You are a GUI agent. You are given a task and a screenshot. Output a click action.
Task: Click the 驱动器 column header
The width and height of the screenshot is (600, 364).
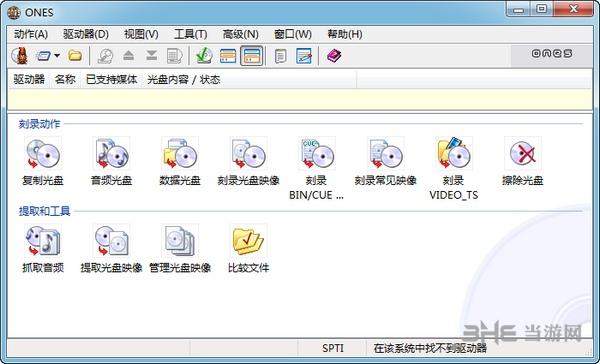(29, 79)
